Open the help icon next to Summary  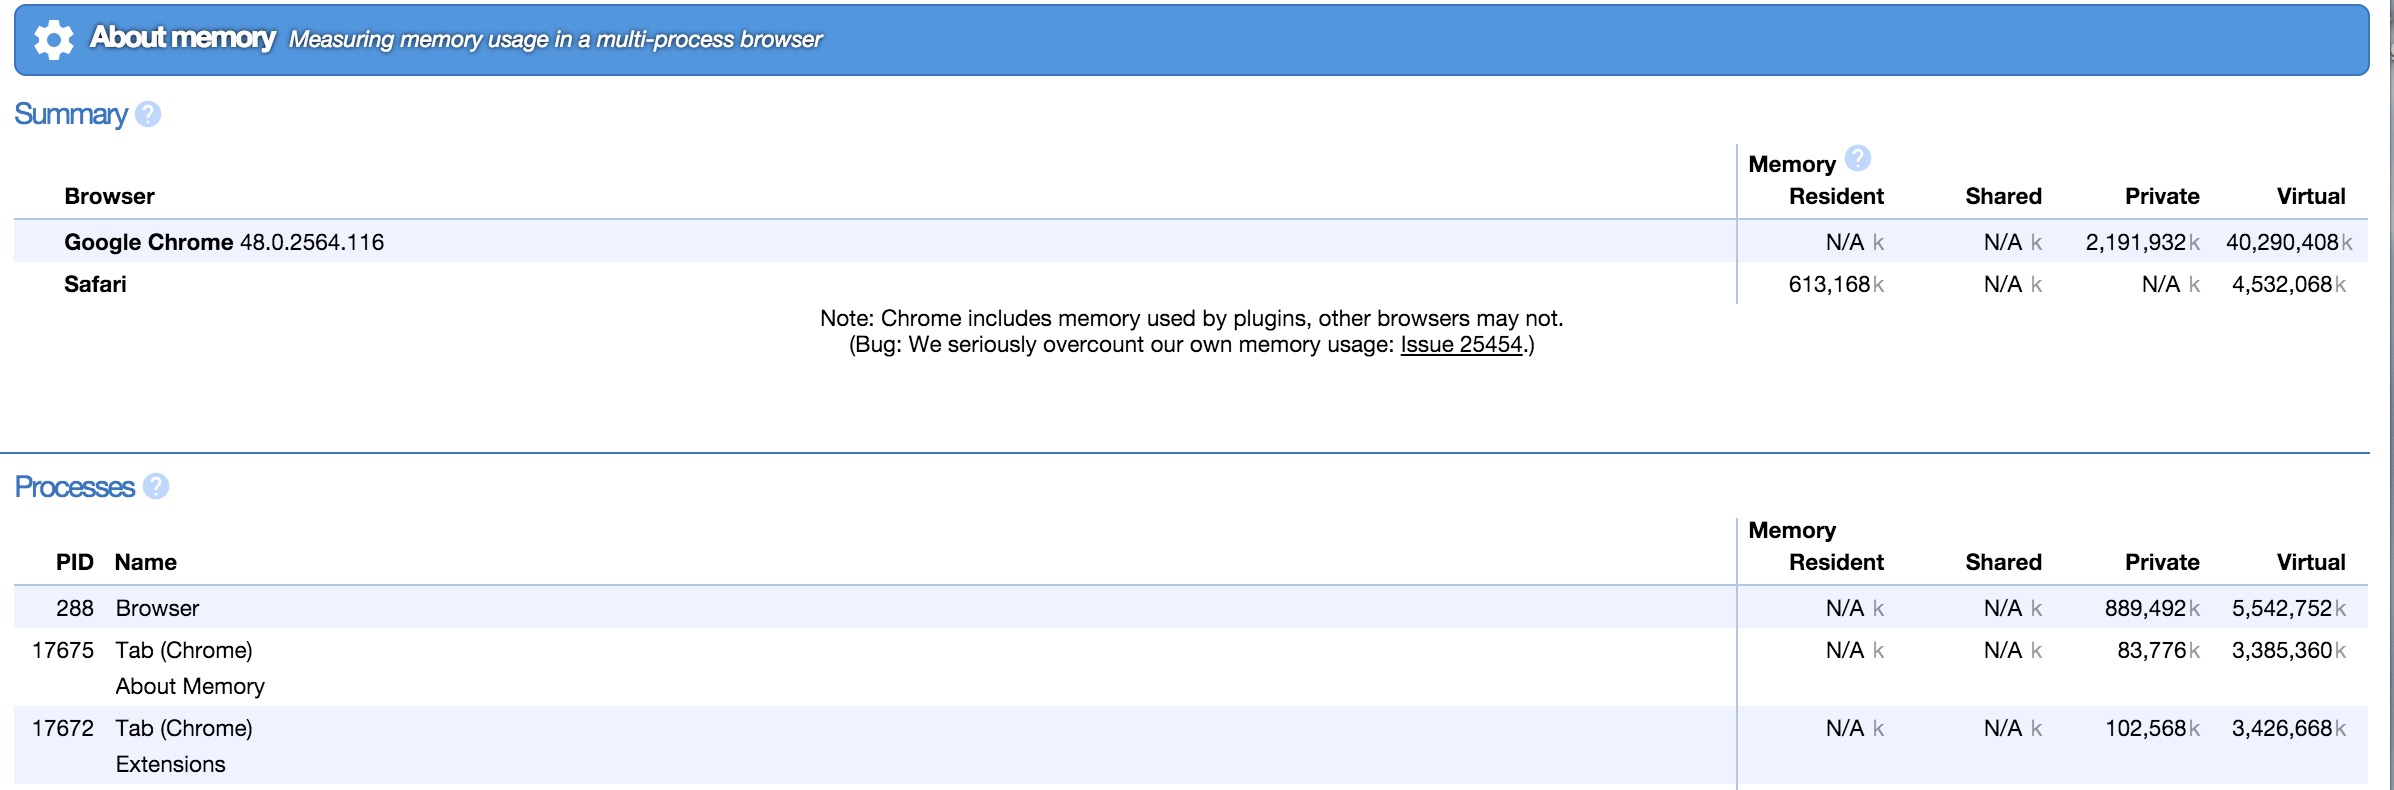148,114
